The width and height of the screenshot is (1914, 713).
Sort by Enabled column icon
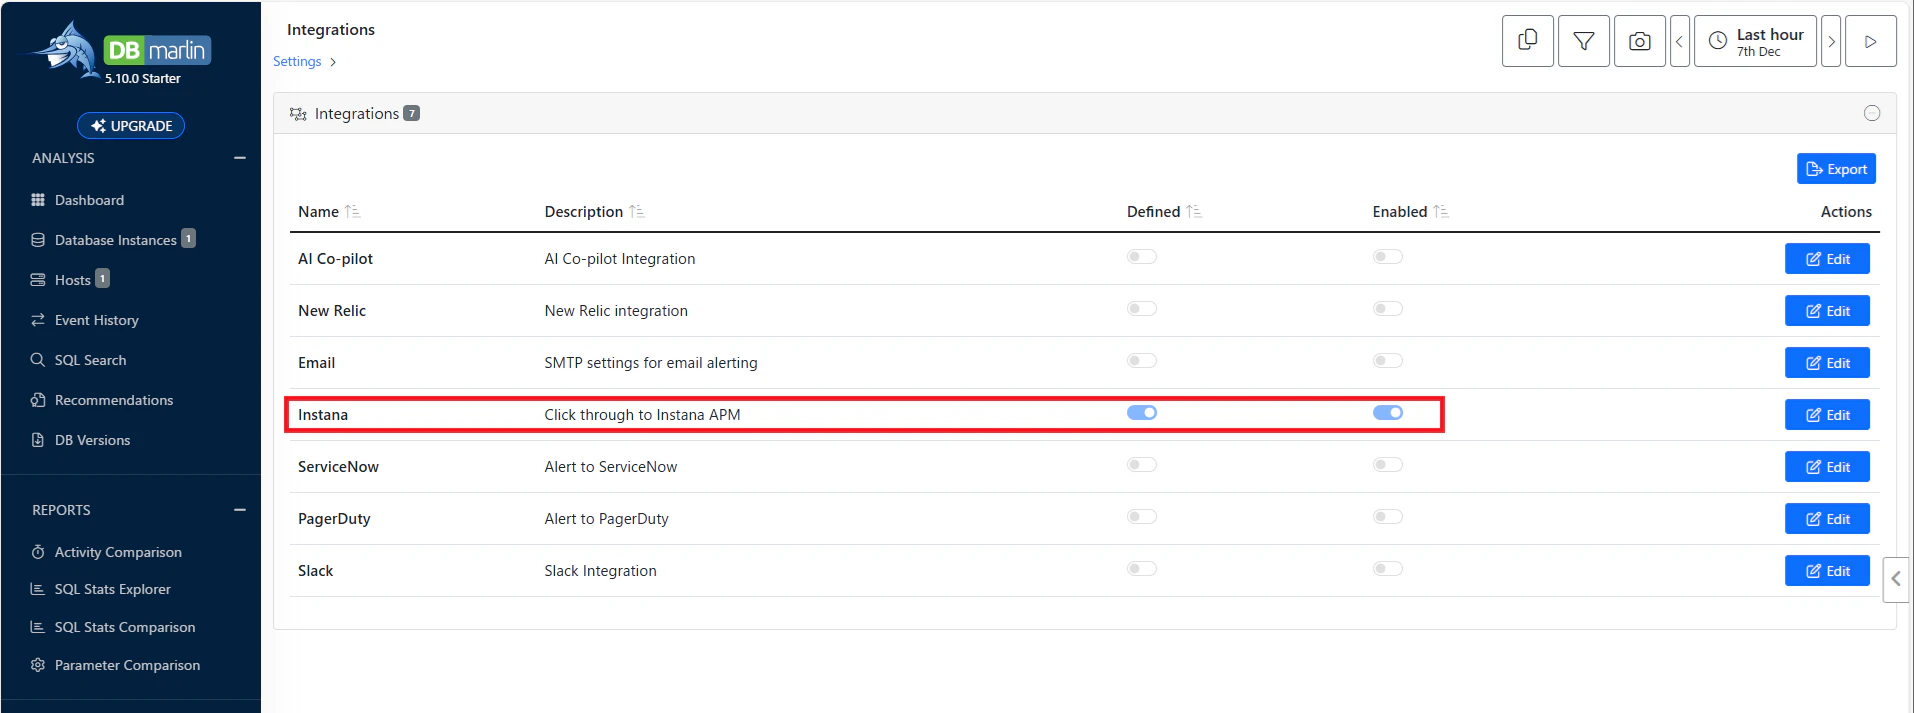[x=1441, y=212]
